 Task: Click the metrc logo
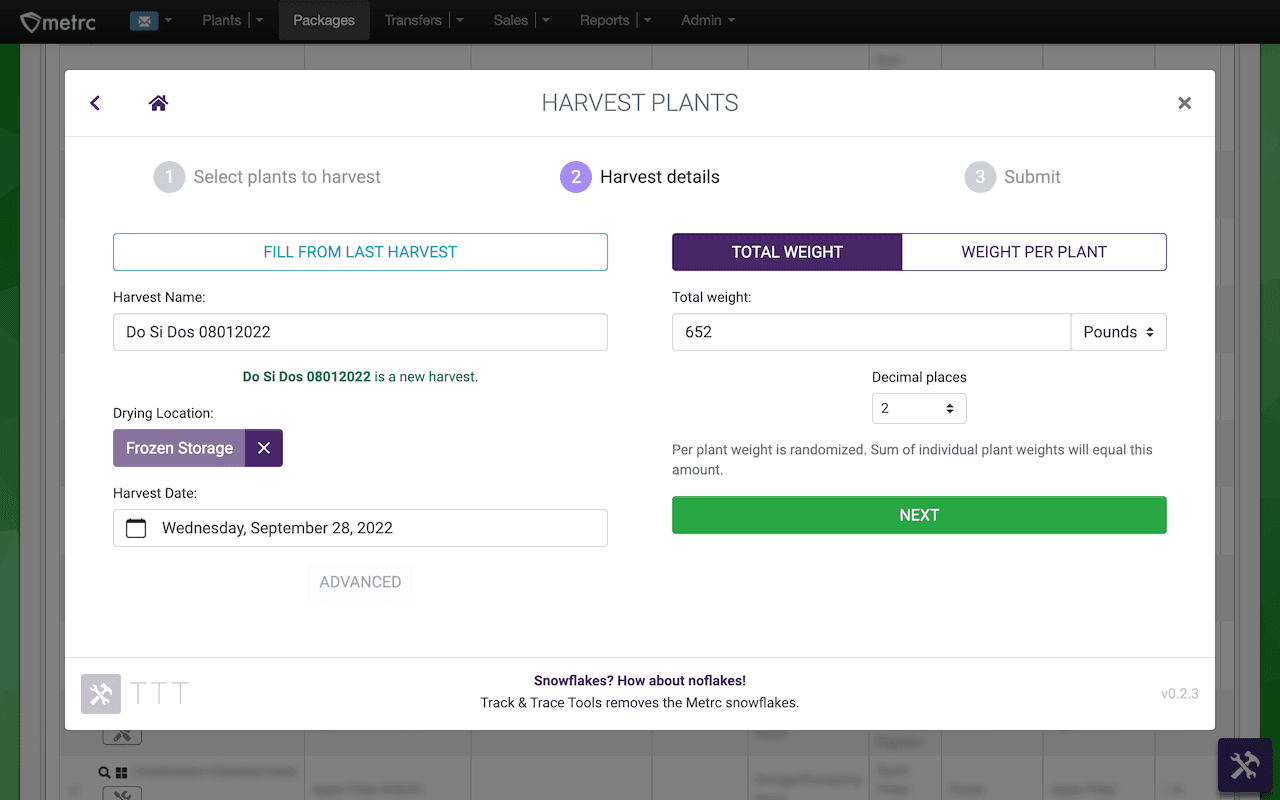57,20
